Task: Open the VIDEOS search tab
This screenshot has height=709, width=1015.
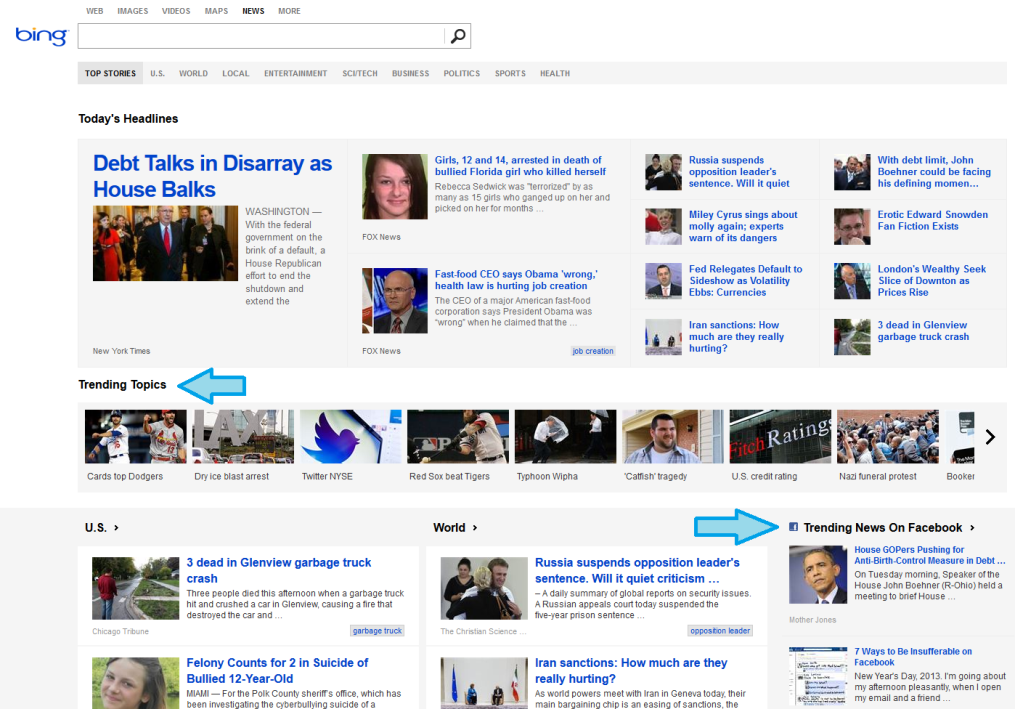Action: 176,11
